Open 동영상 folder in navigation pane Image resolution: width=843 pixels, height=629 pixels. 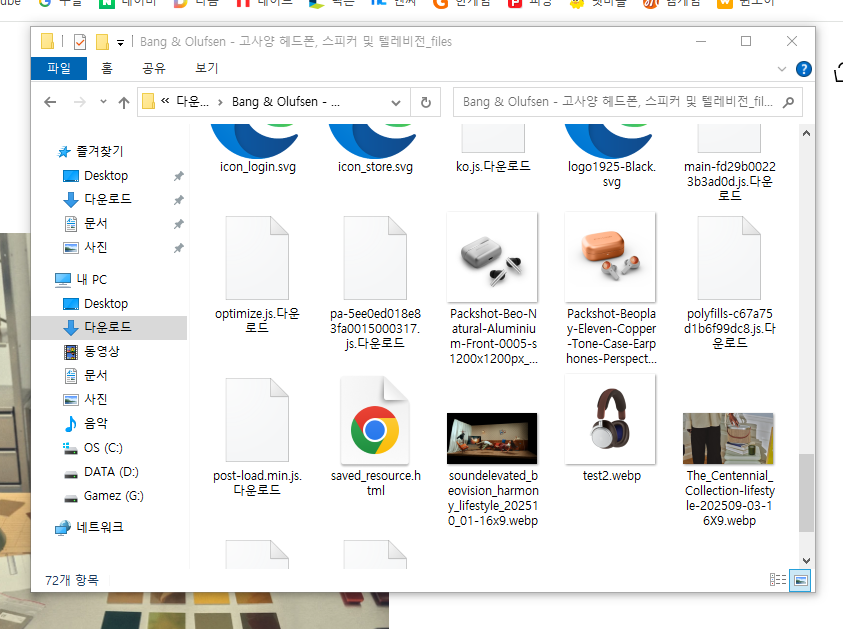tap(102, 352)
